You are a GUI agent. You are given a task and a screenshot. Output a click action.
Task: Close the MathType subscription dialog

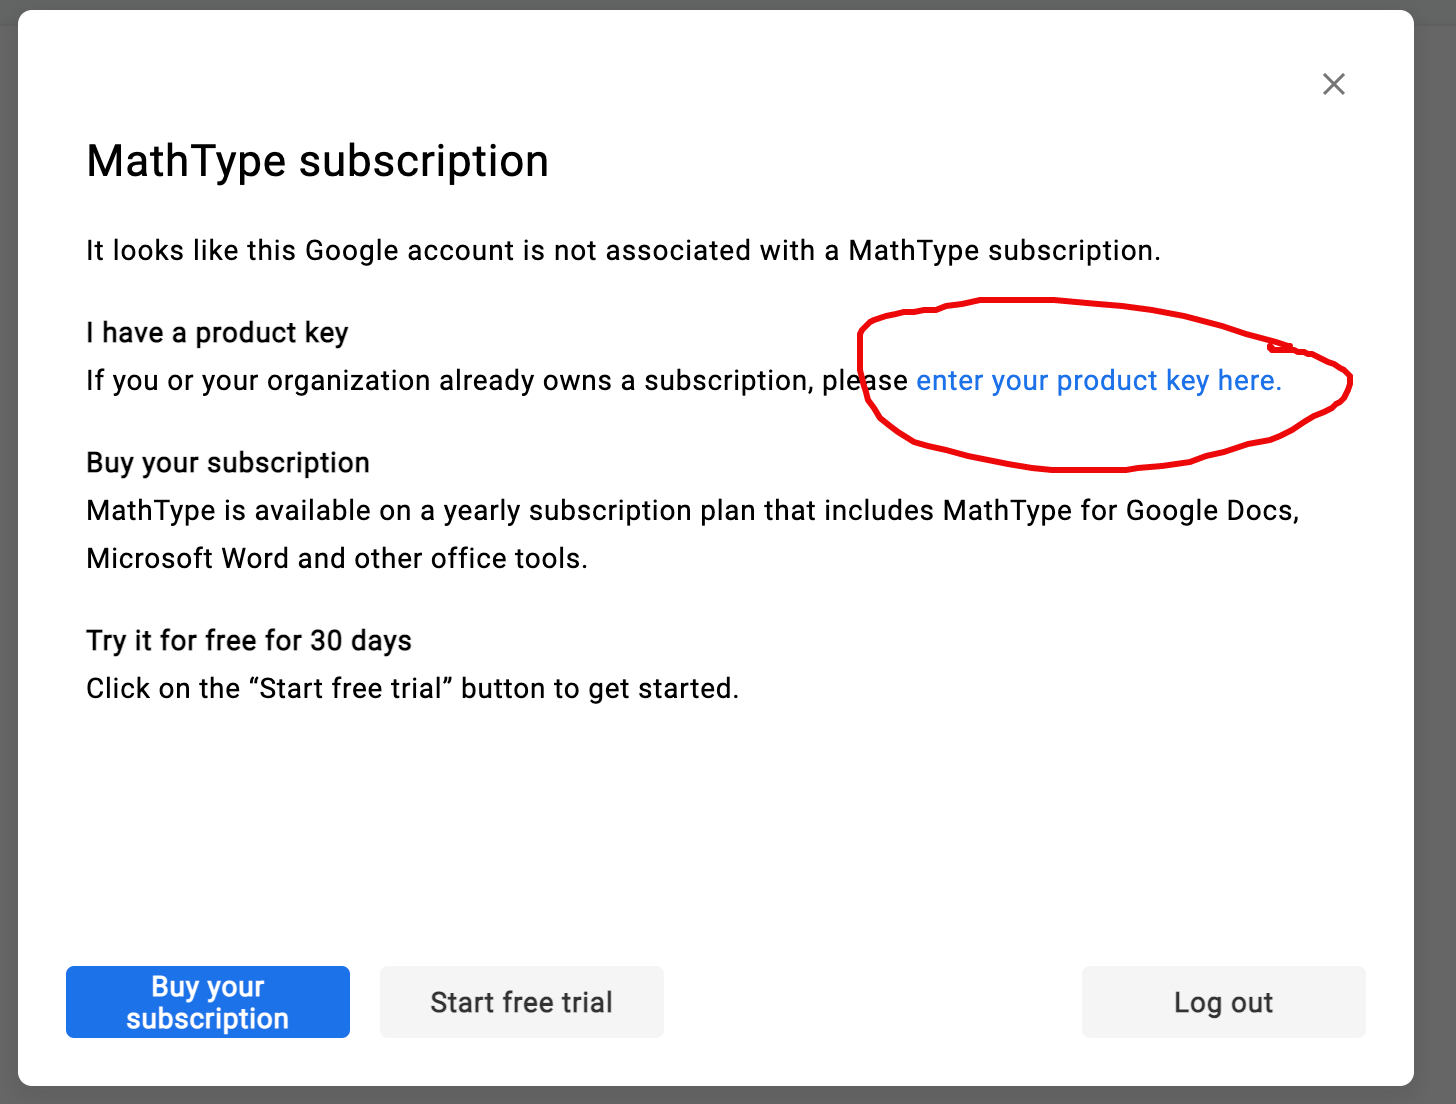1333,84
